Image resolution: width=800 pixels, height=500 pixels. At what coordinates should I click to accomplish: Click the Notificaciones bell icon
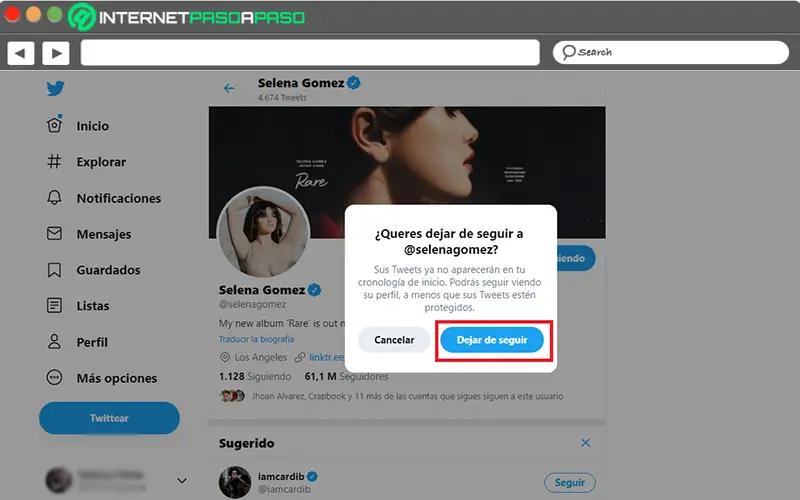click(56, 198)
